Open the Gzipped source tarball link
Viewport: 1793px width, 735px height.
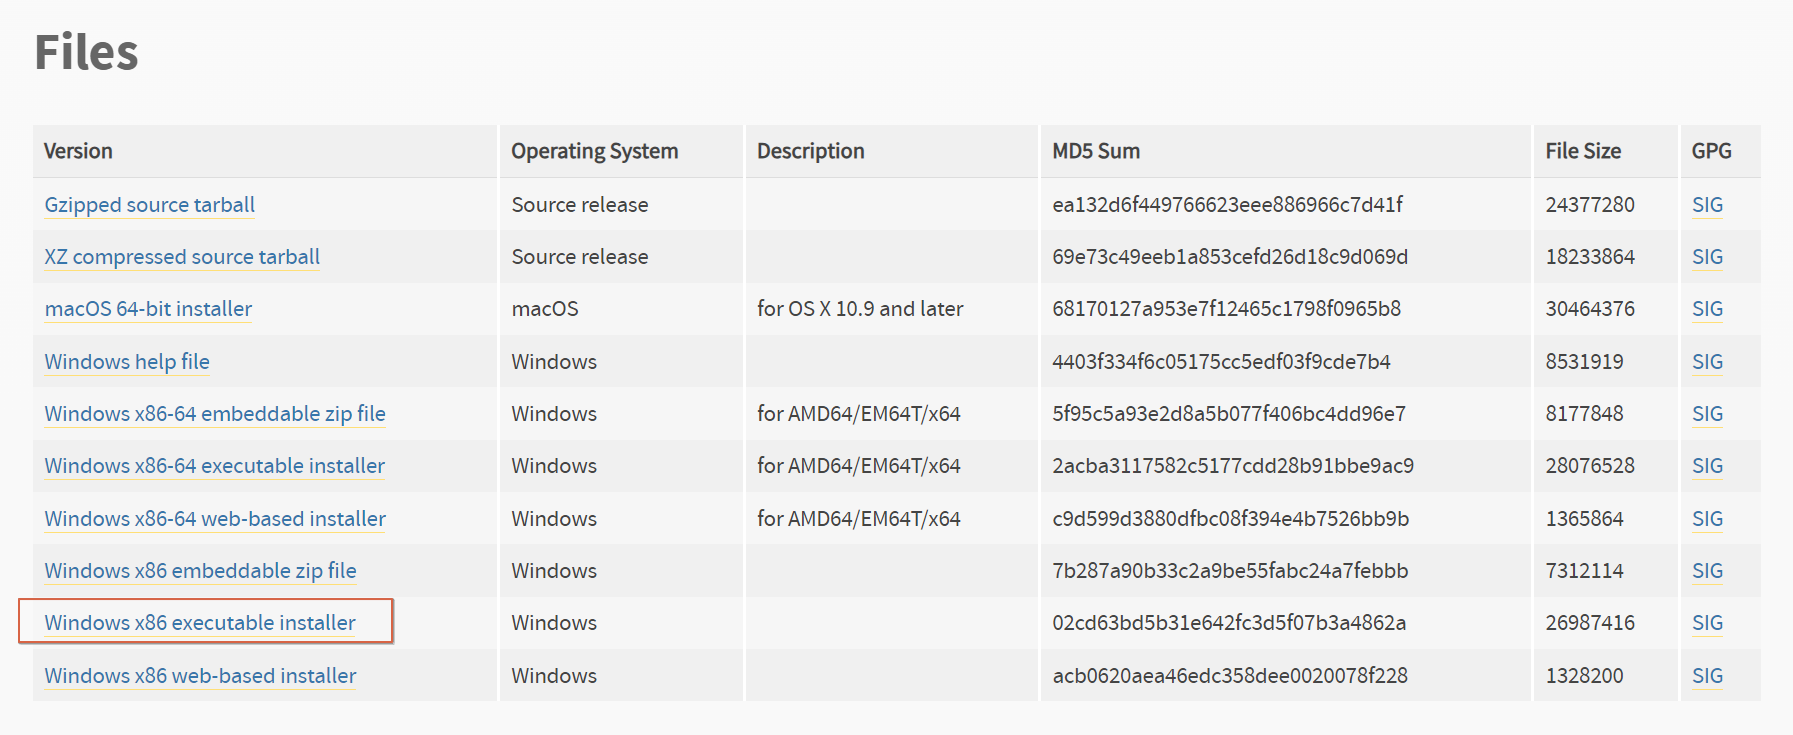click(150, 205)
